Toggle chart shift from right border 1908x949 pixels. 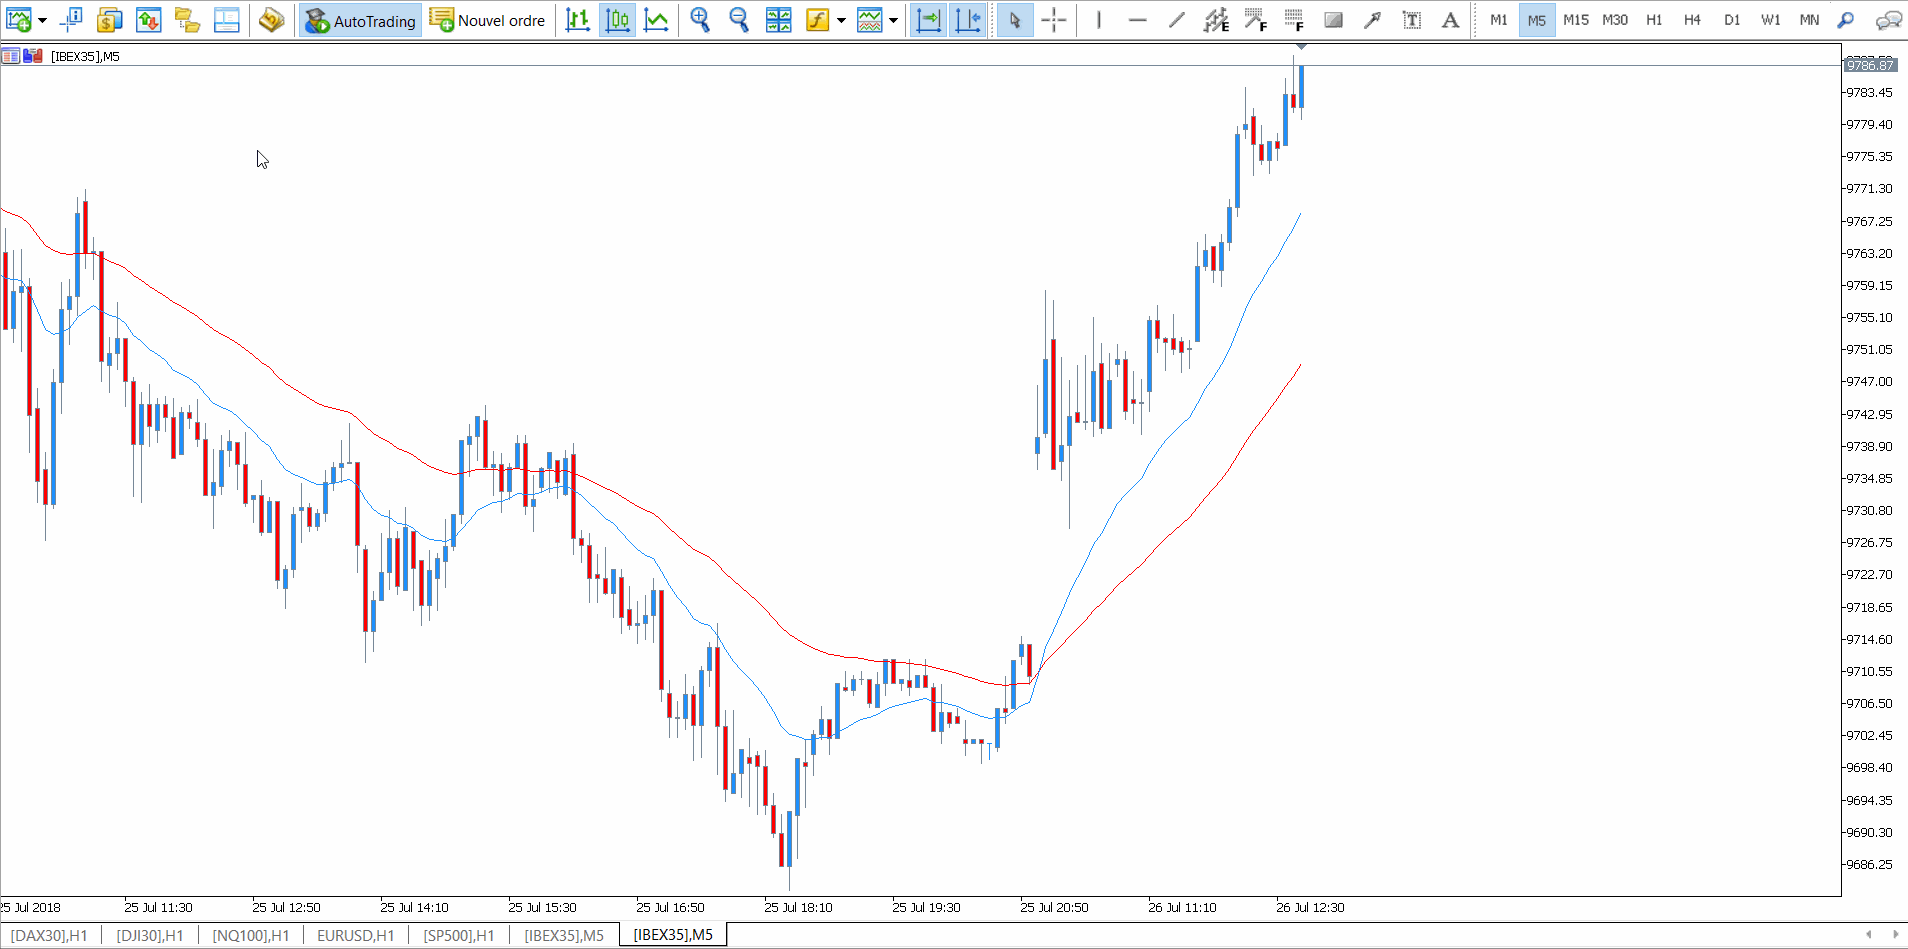click(967, 20)
